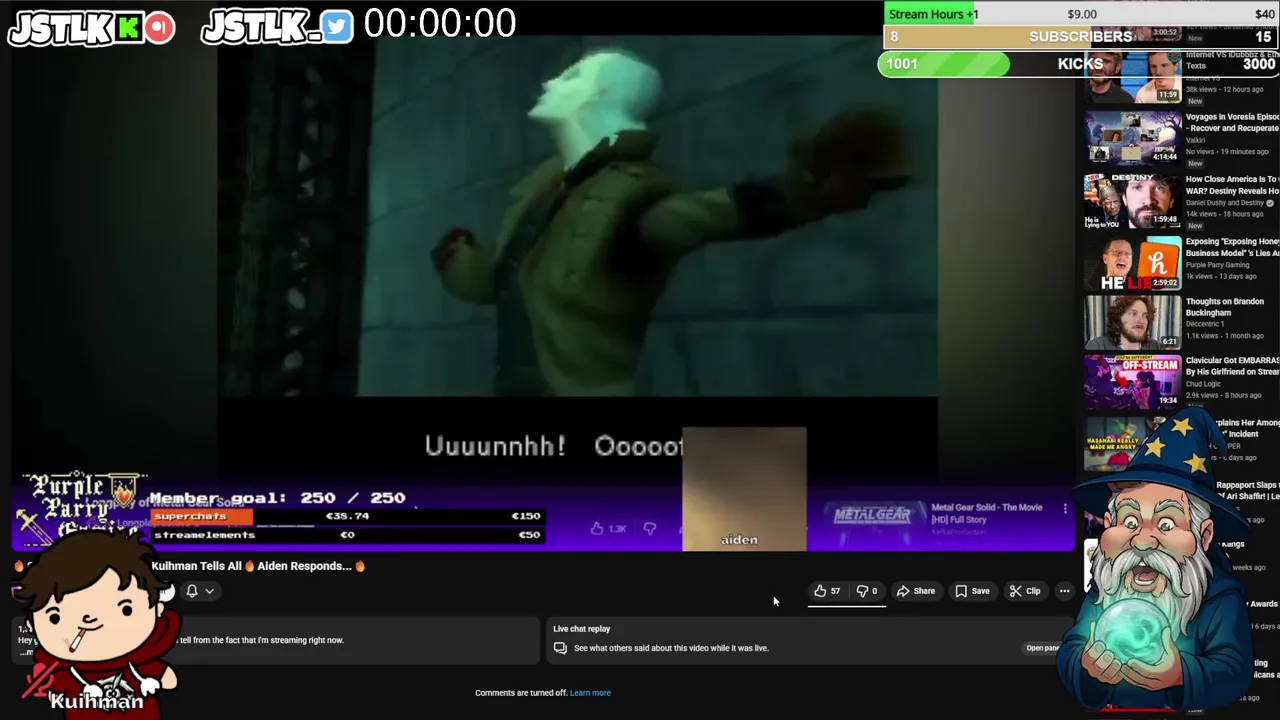Open the Internet VS iDubbbz video thumbnail

1133,77
